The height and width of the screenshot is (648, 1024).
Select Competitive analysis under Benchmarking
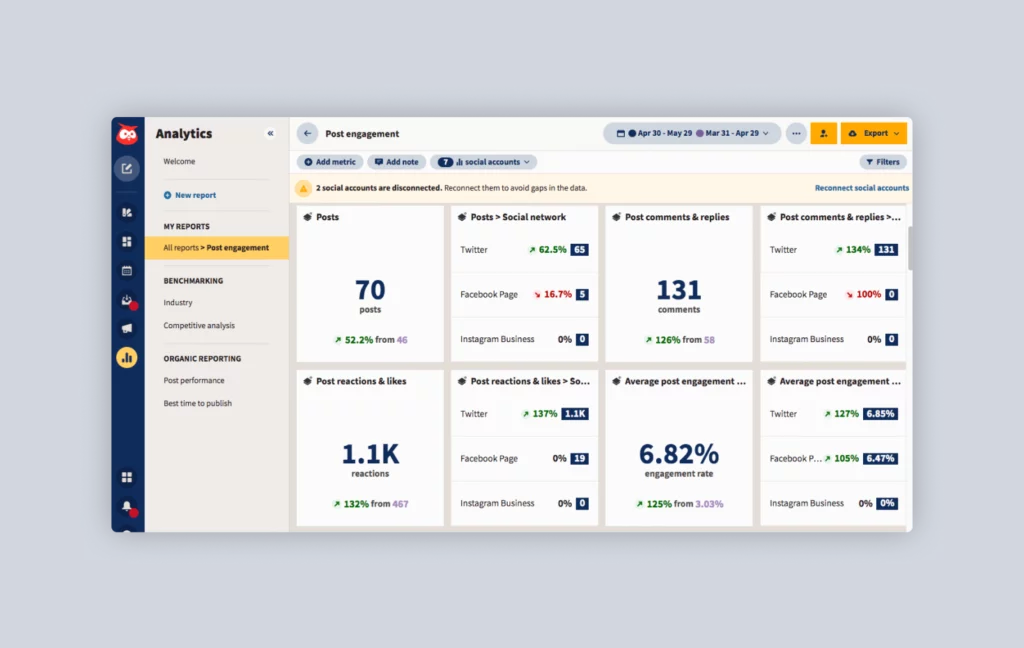click(199, 325)
